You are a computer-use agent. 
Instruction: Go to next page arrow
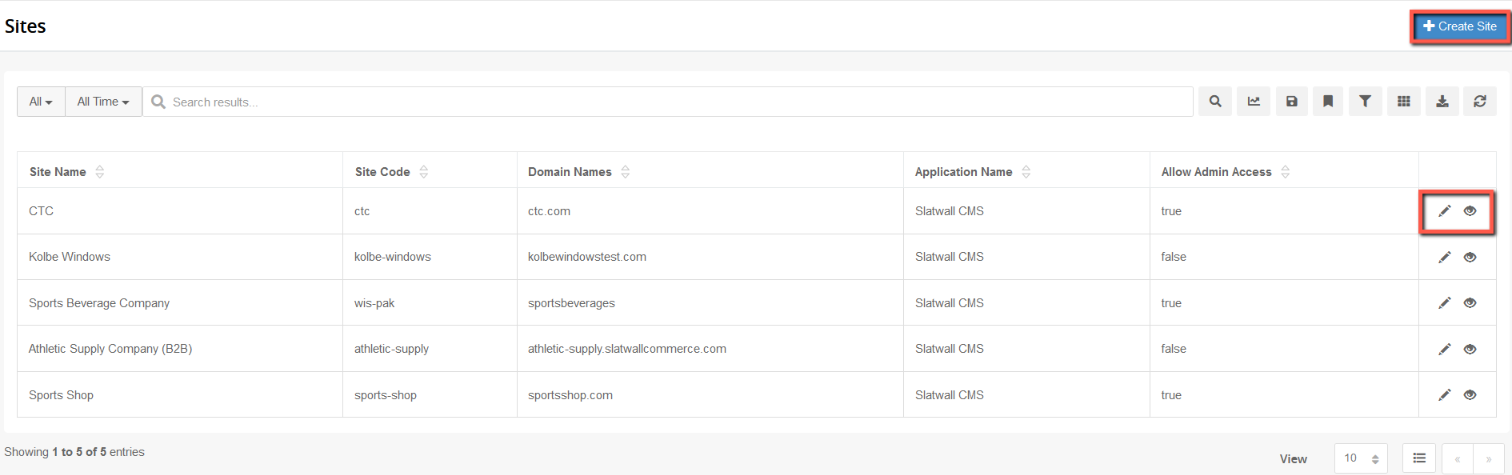coord(1488,459)
